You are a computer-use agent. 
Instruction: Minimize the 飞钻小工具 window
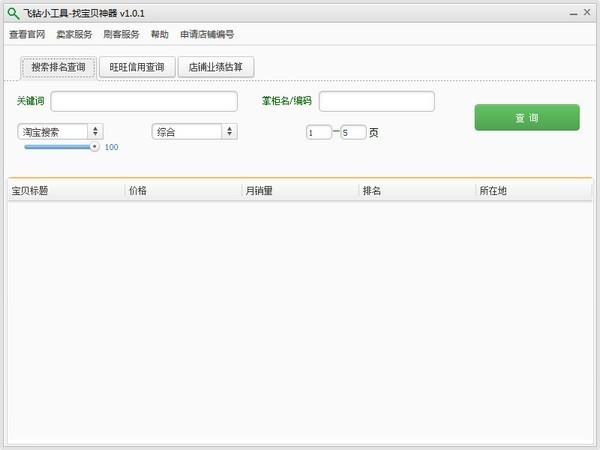[573, 13]
